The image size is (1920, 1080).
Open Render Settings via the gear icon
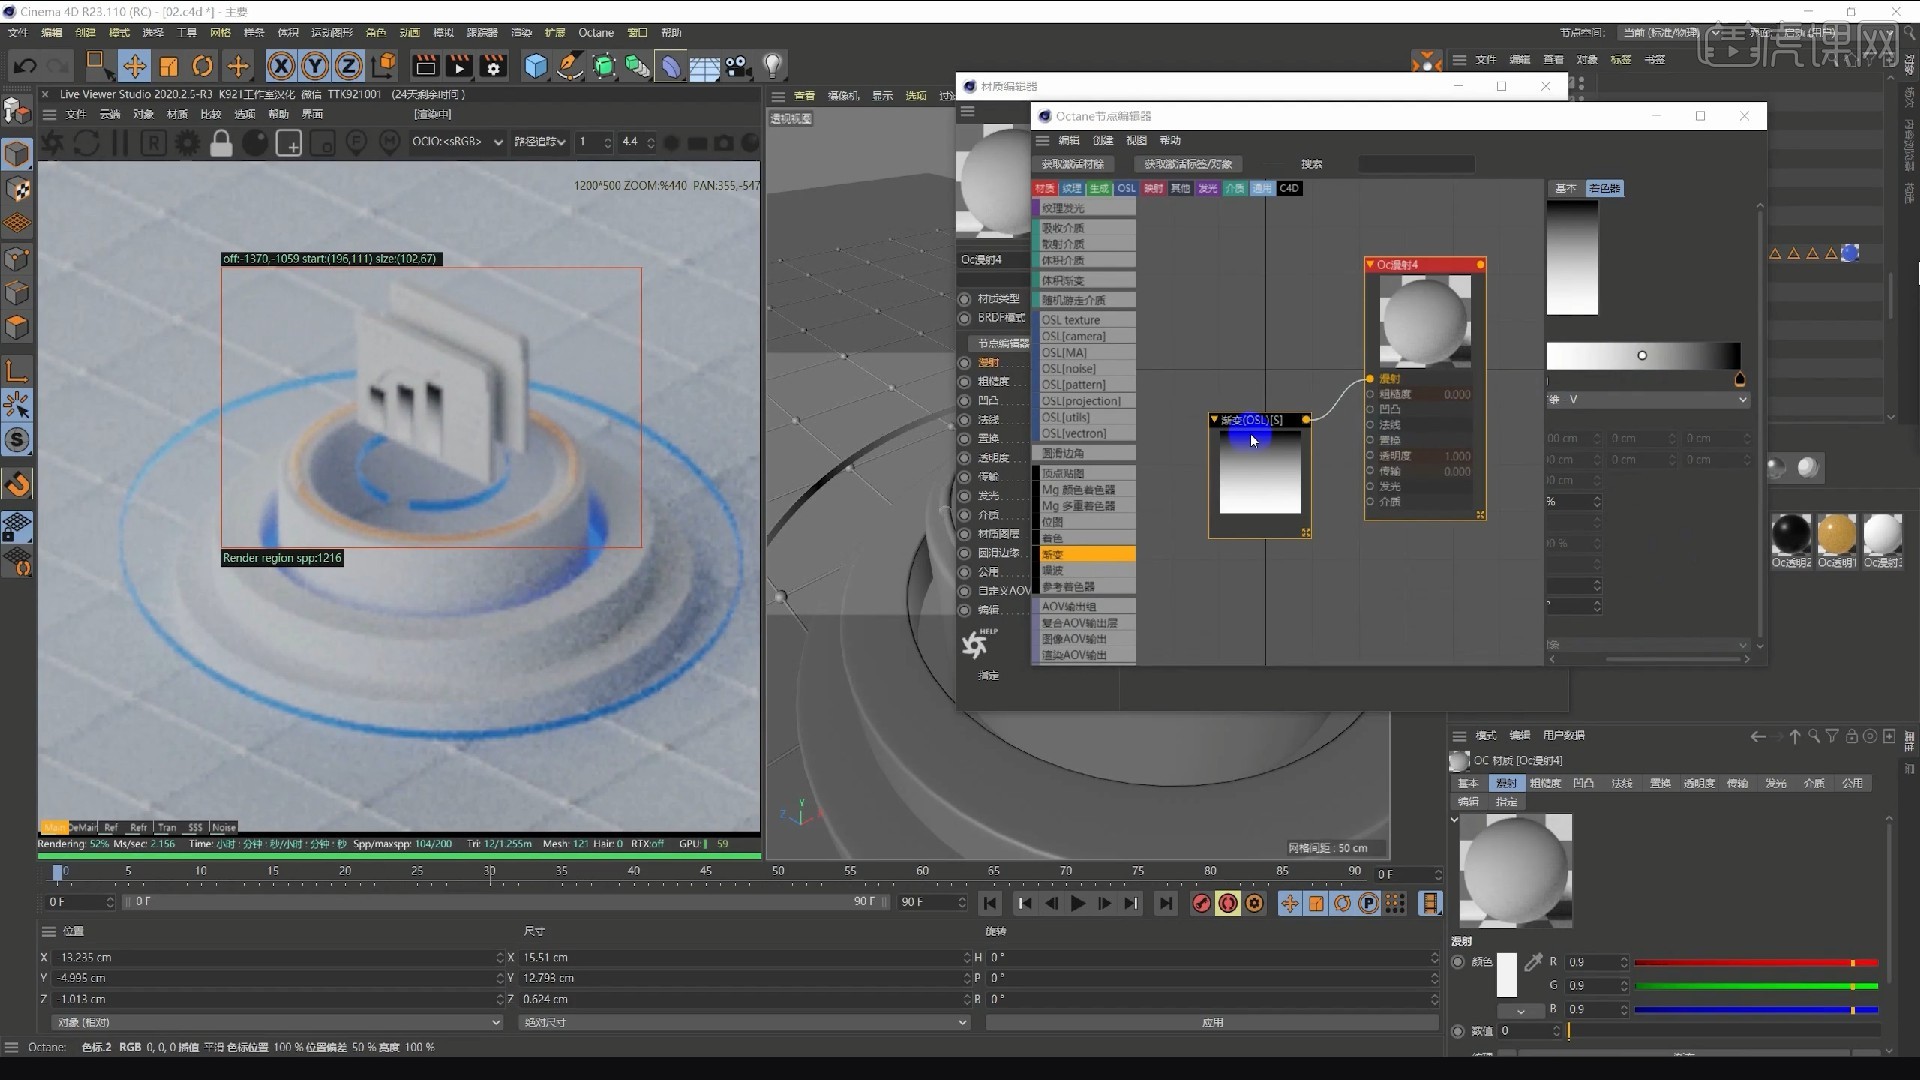pyautogui.click(x=493, y=66)
